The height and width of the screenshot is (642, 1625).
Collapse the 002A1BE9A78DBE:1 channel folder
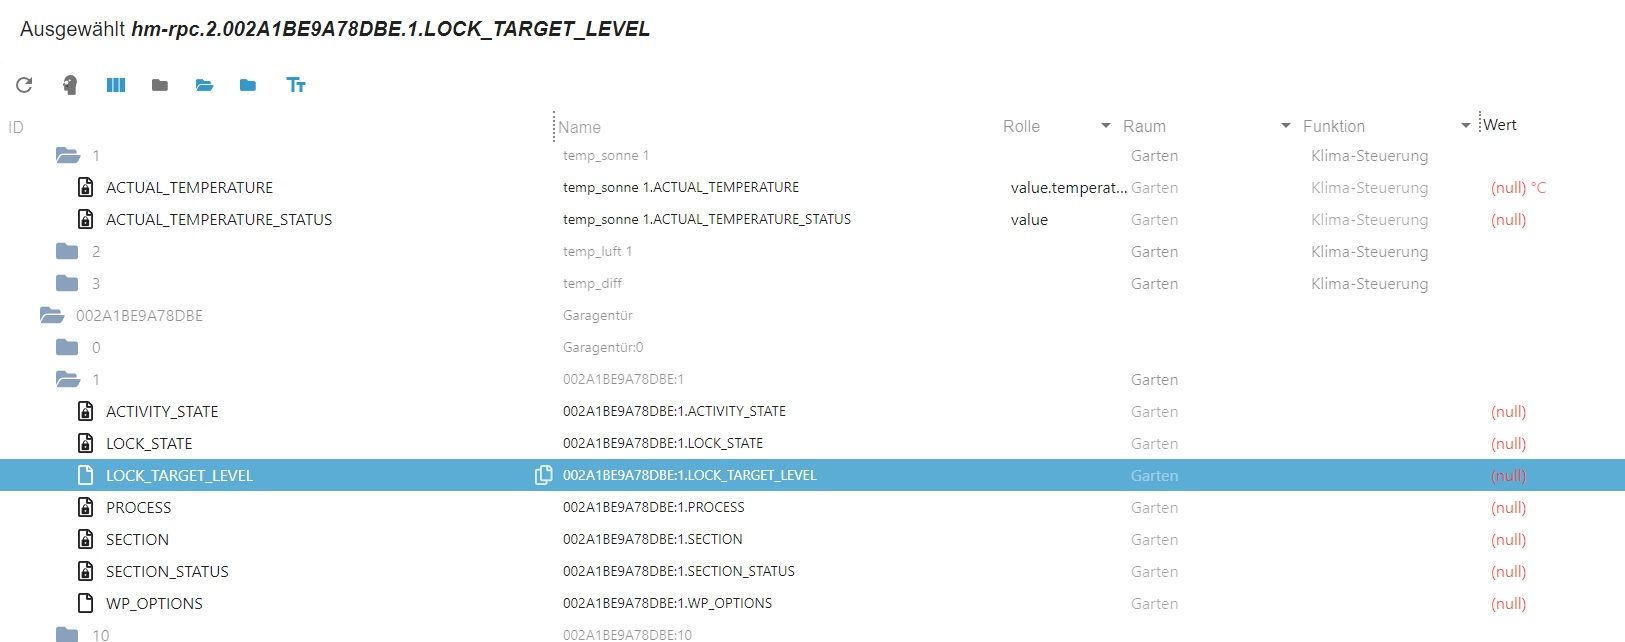[x=68, y=379]
